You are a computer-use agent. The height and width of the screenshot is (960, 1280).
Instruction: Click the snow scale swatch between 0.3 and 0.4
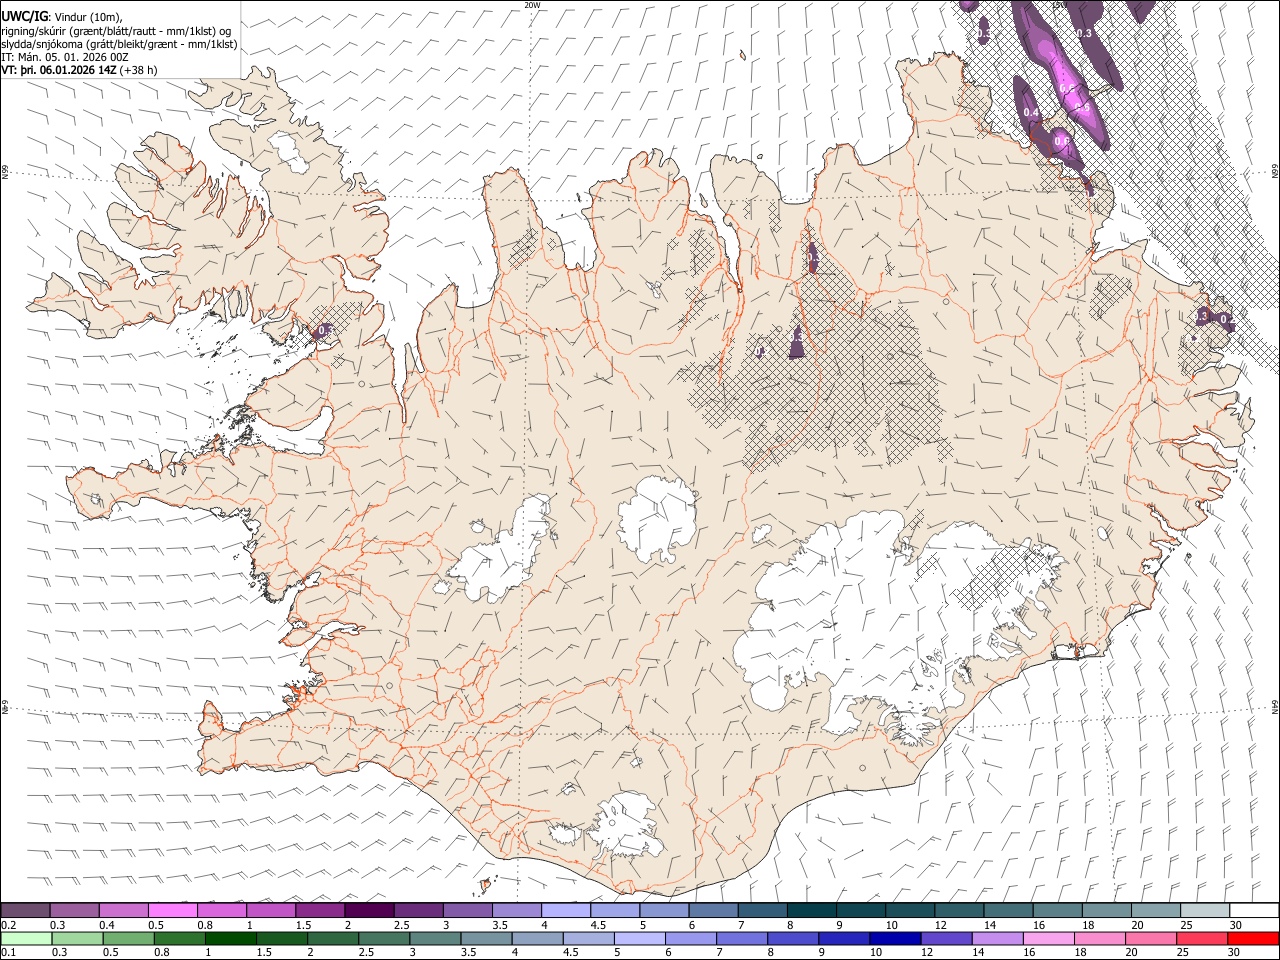[75, 910]
